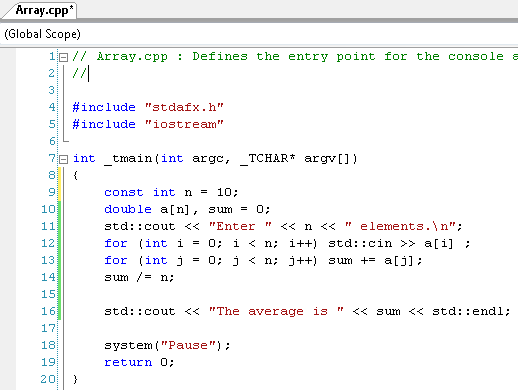Click the closing brace on line 20

click(x=75, y=379)
